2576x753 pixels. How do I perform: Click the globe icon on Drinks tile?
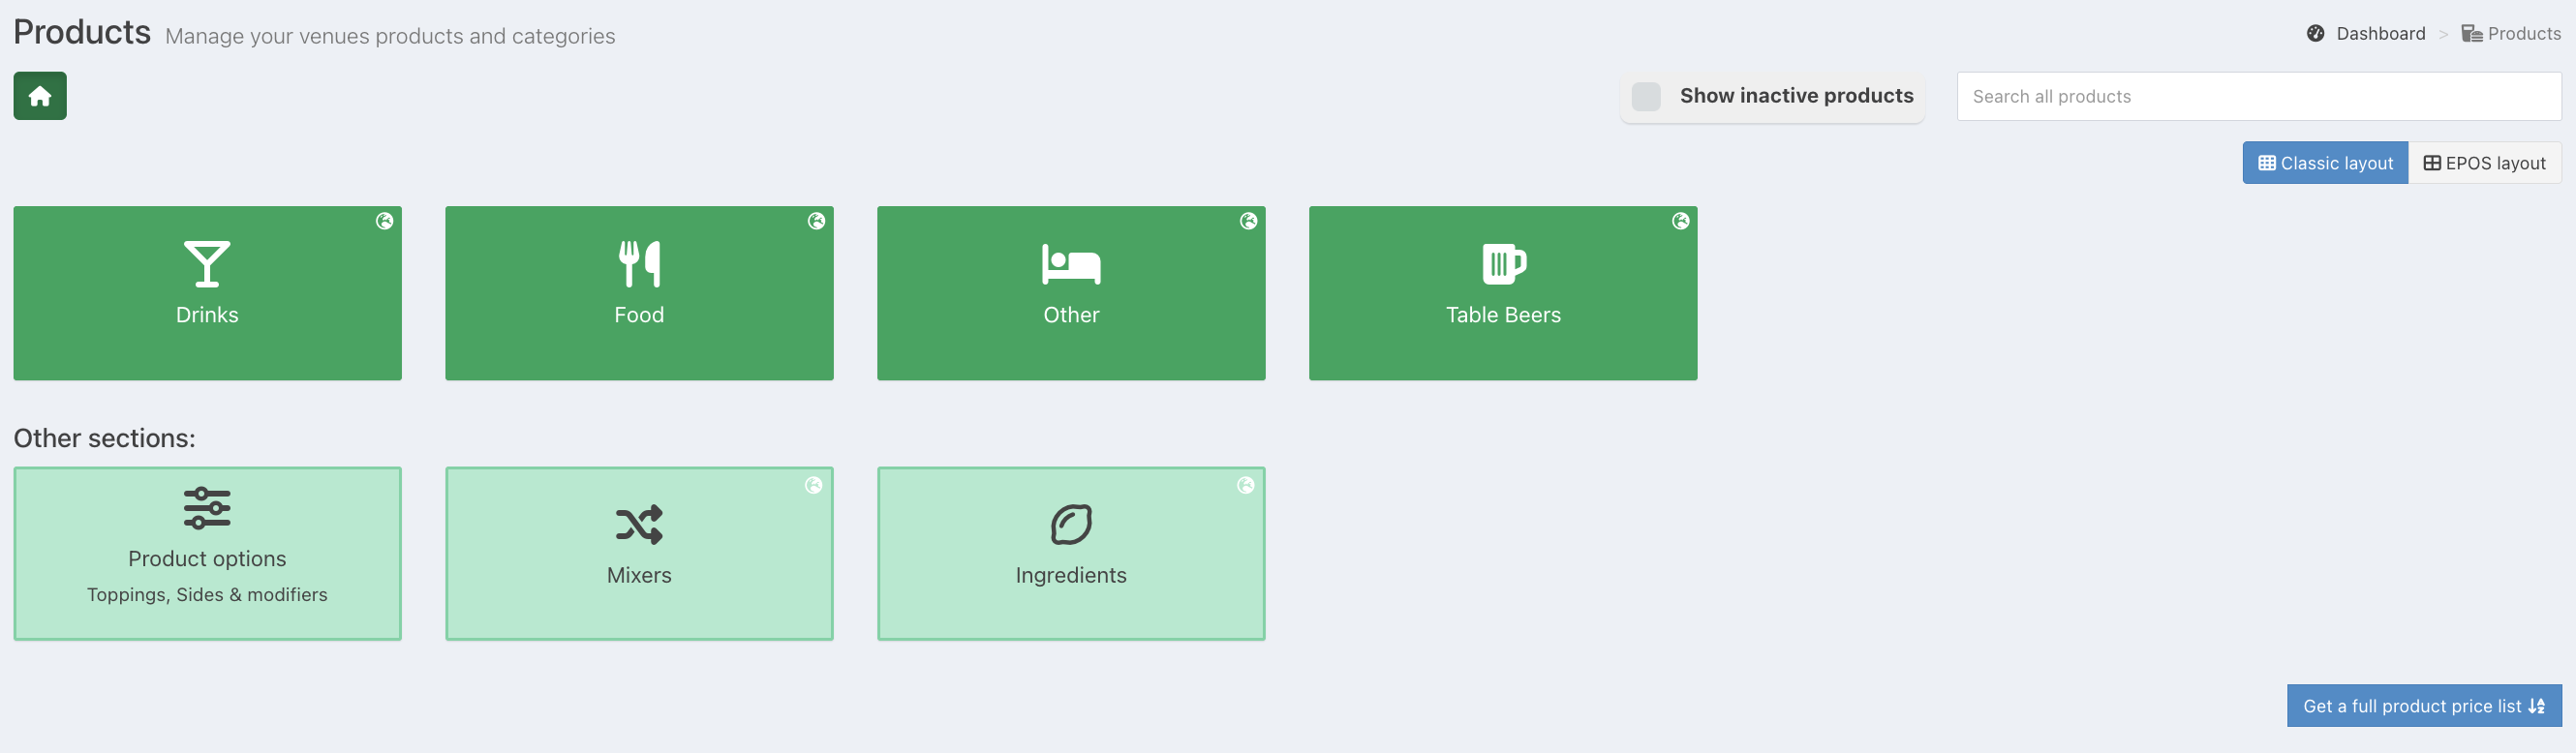click(x=385, y=221)
